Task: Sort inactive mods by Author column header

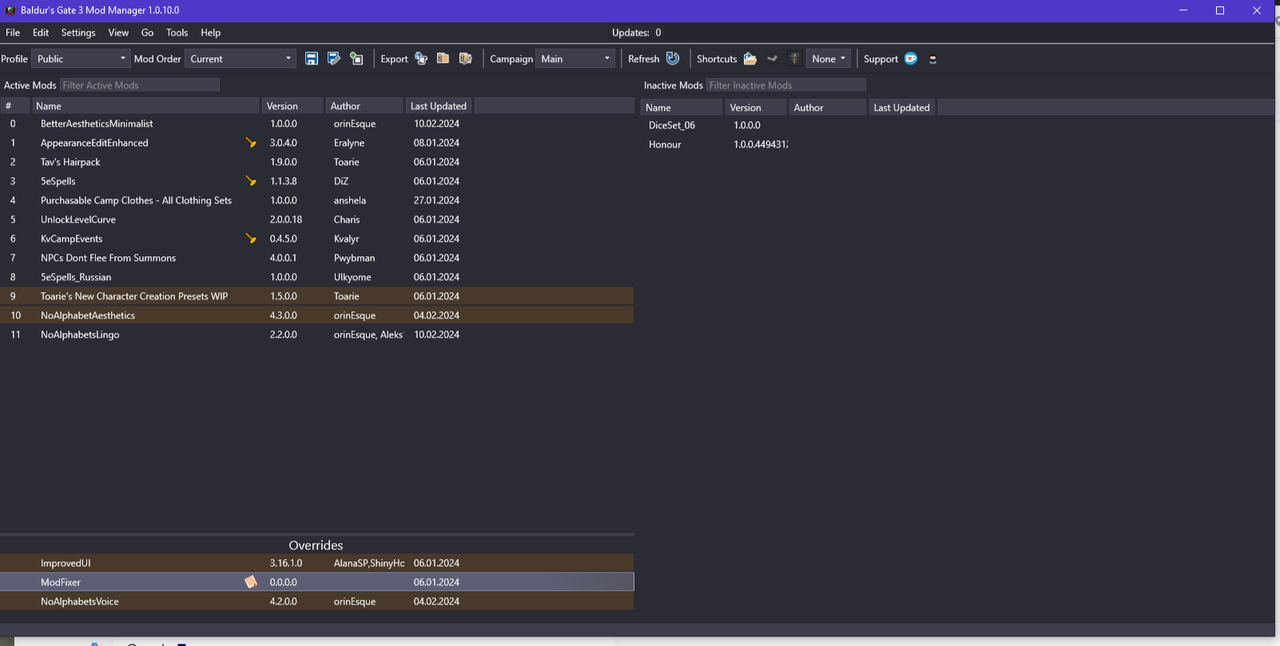Action: click(828, 108)
